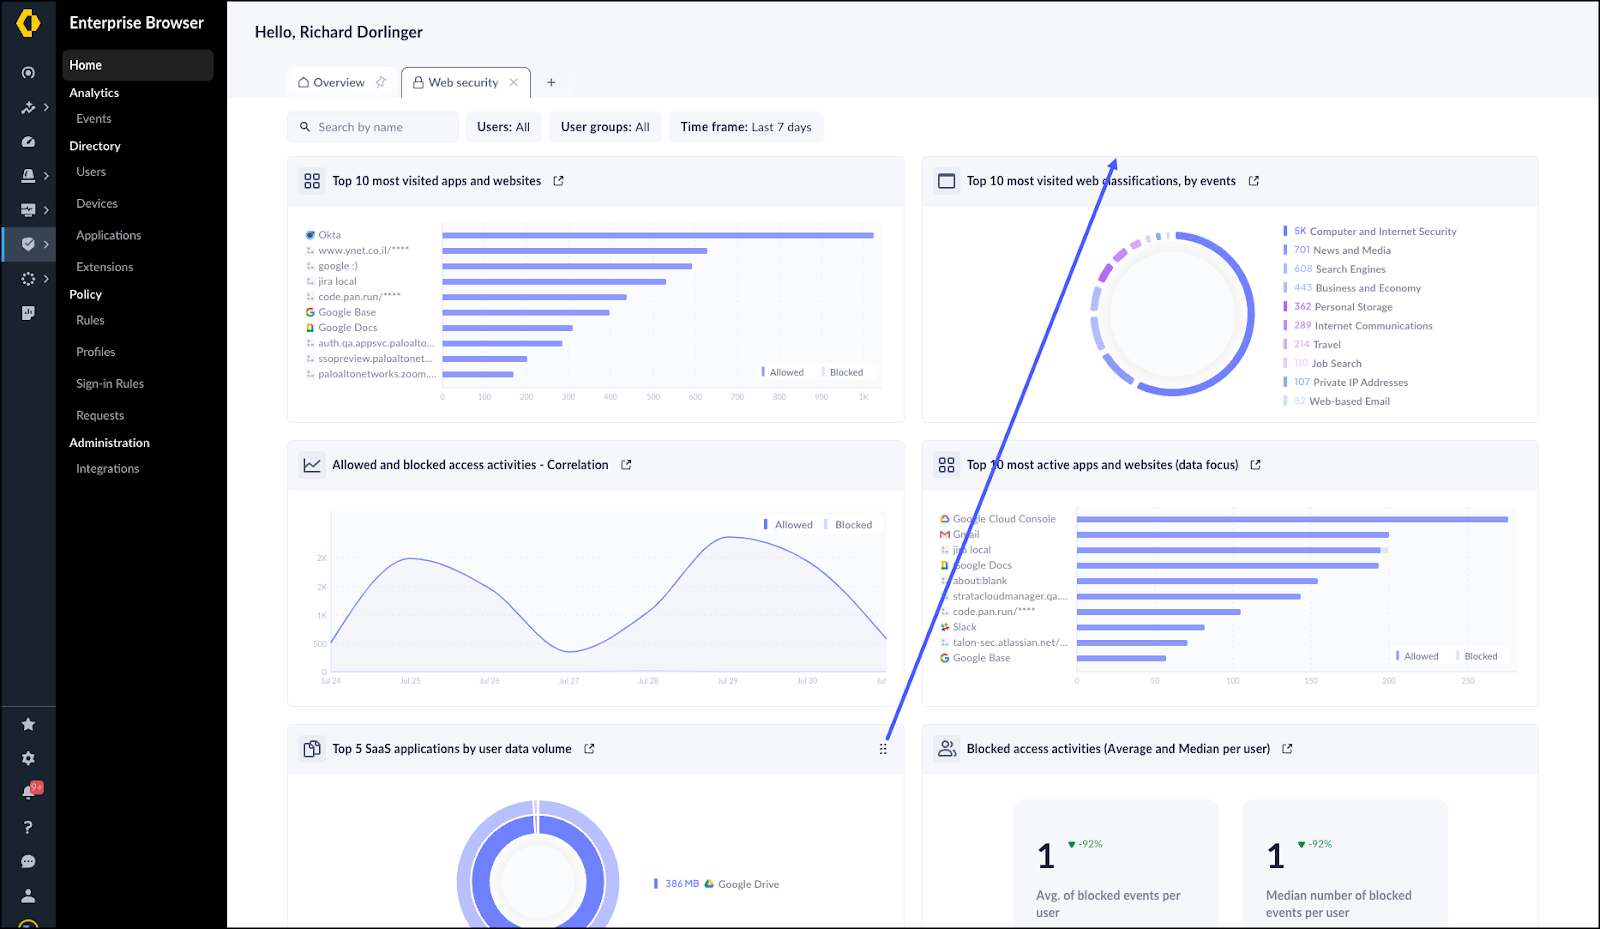Open the settings gear in the sidebar
The image size is (1600, 929).
point(28,759)
